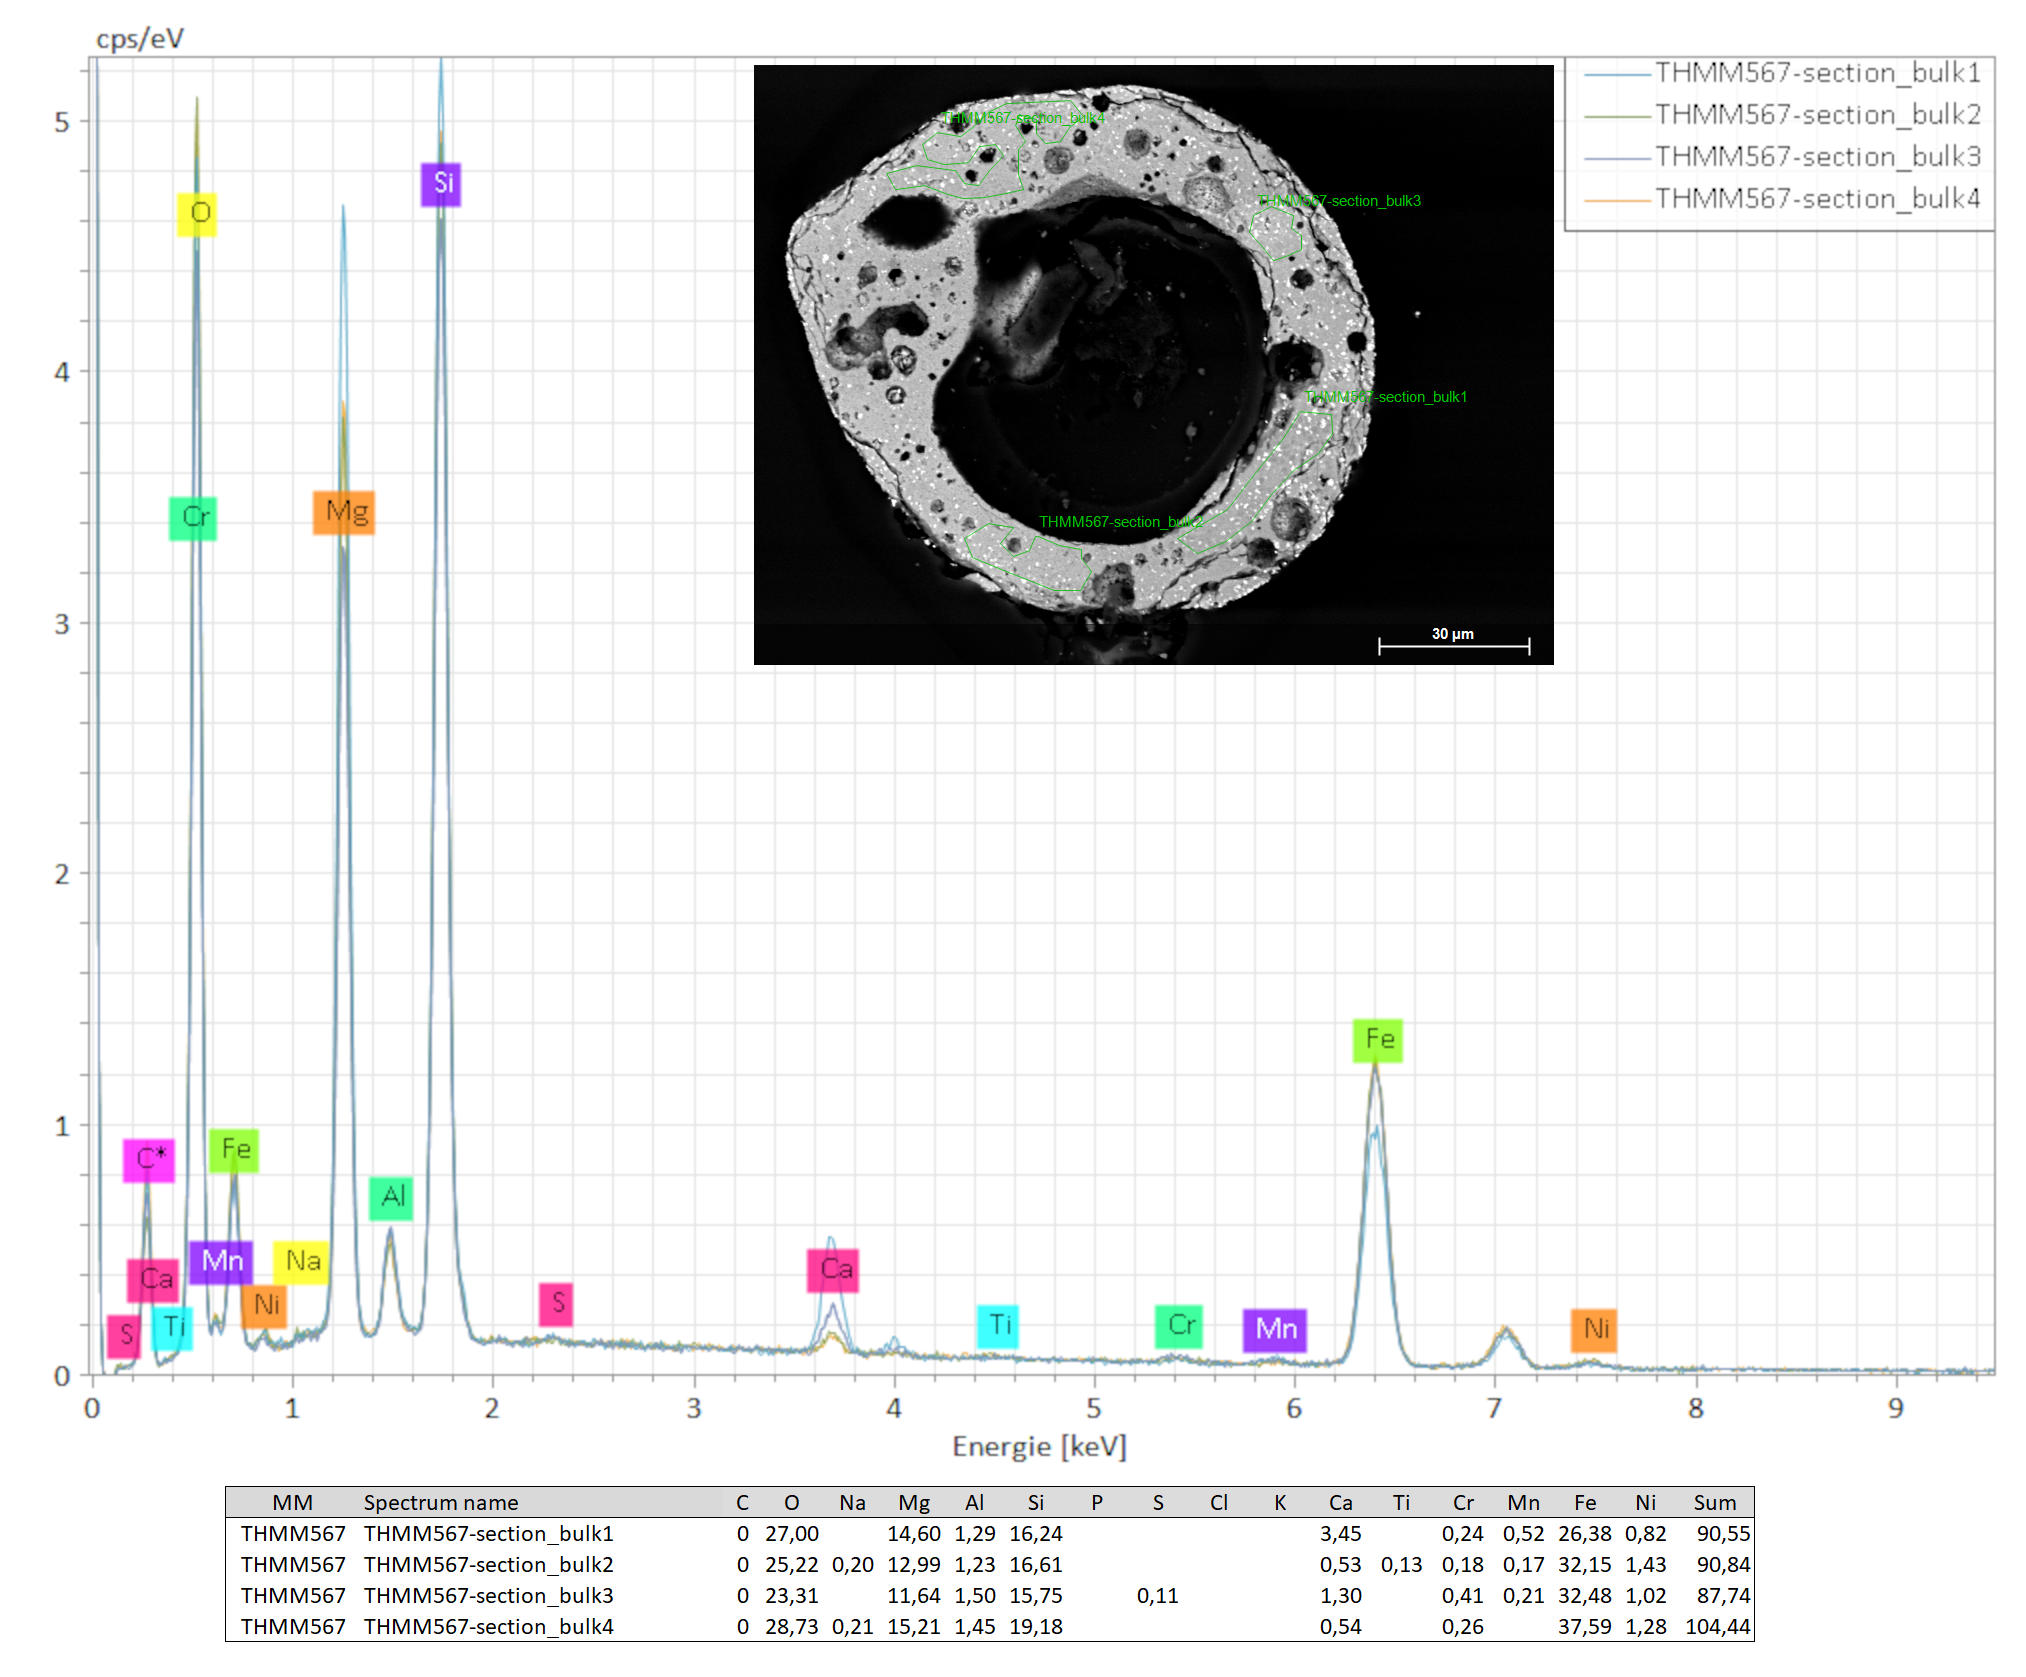The height and width of the screenshot is (1677, 2026).
Task: Click the Energie [keV] axis title
Action: (1039, 1447)
